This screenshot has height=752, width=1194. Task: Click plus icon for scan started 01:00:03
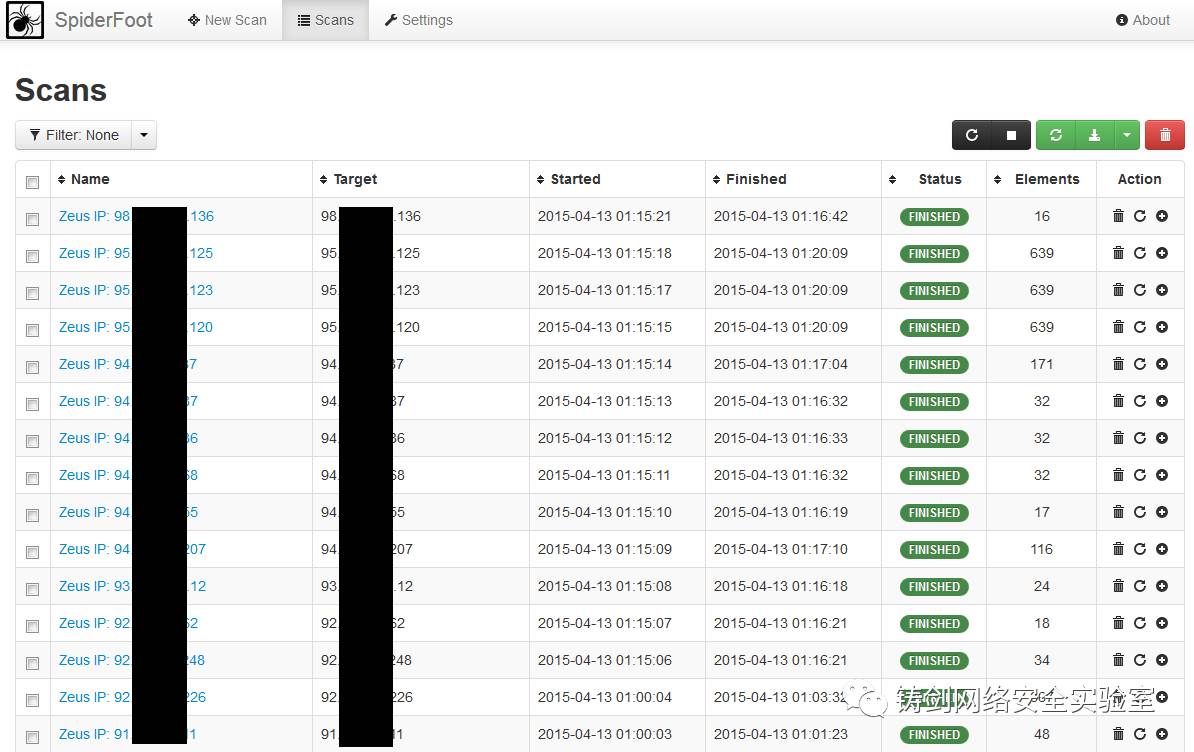1162,734
